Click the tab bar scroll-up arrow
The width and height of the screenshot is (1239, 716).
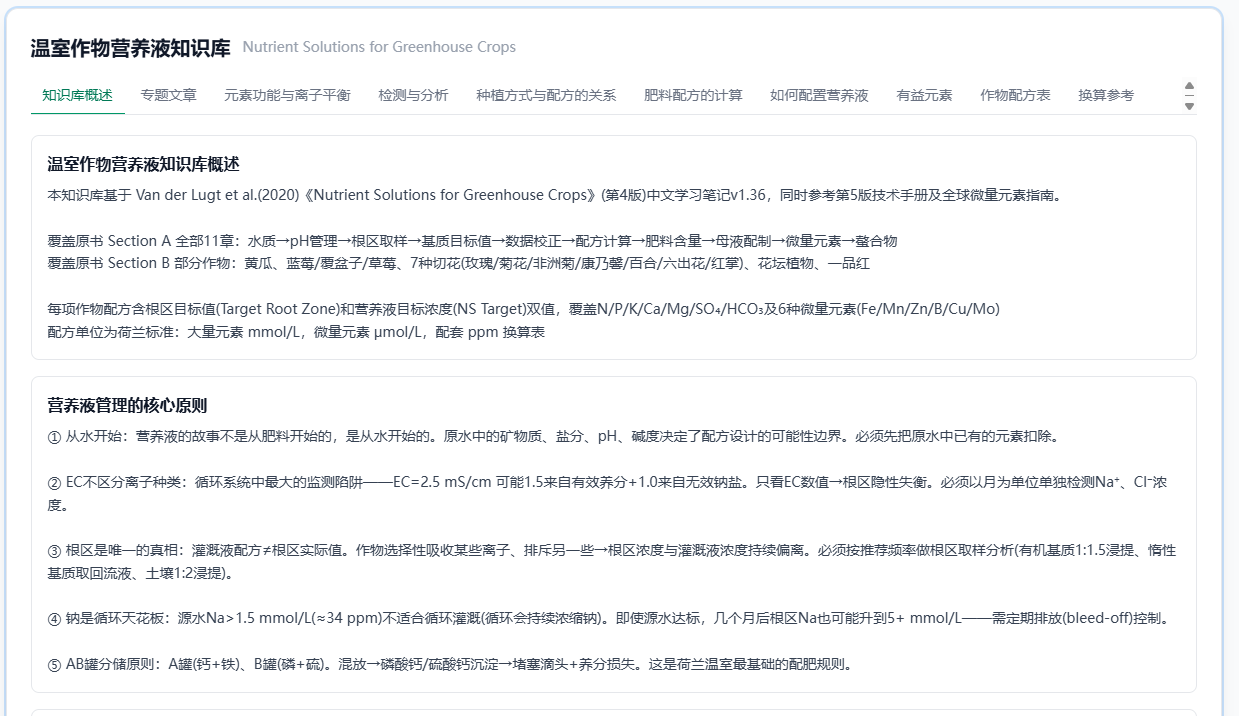(1189, 86)
